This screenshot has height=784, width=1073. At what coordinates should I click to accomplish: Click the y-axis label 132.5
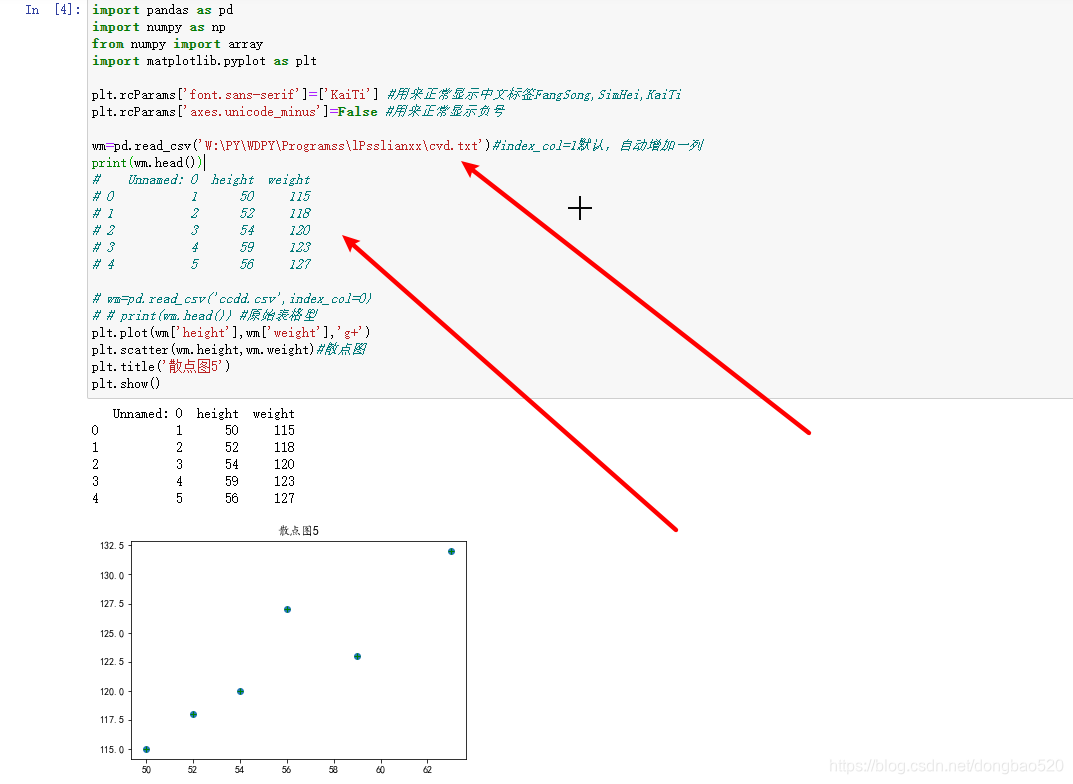(112, 546)
